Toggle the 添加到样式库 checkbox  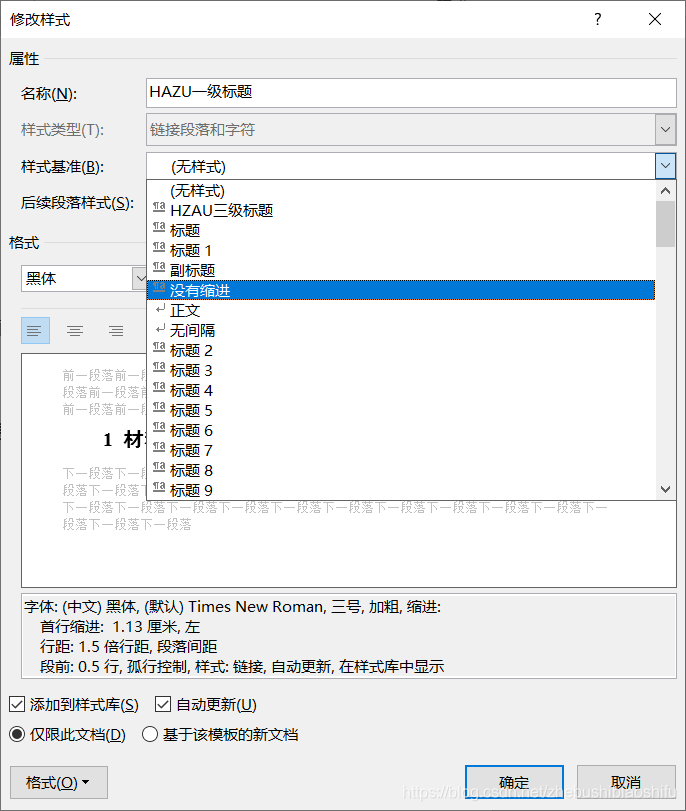pyautogui.click(x=17, y=705)
